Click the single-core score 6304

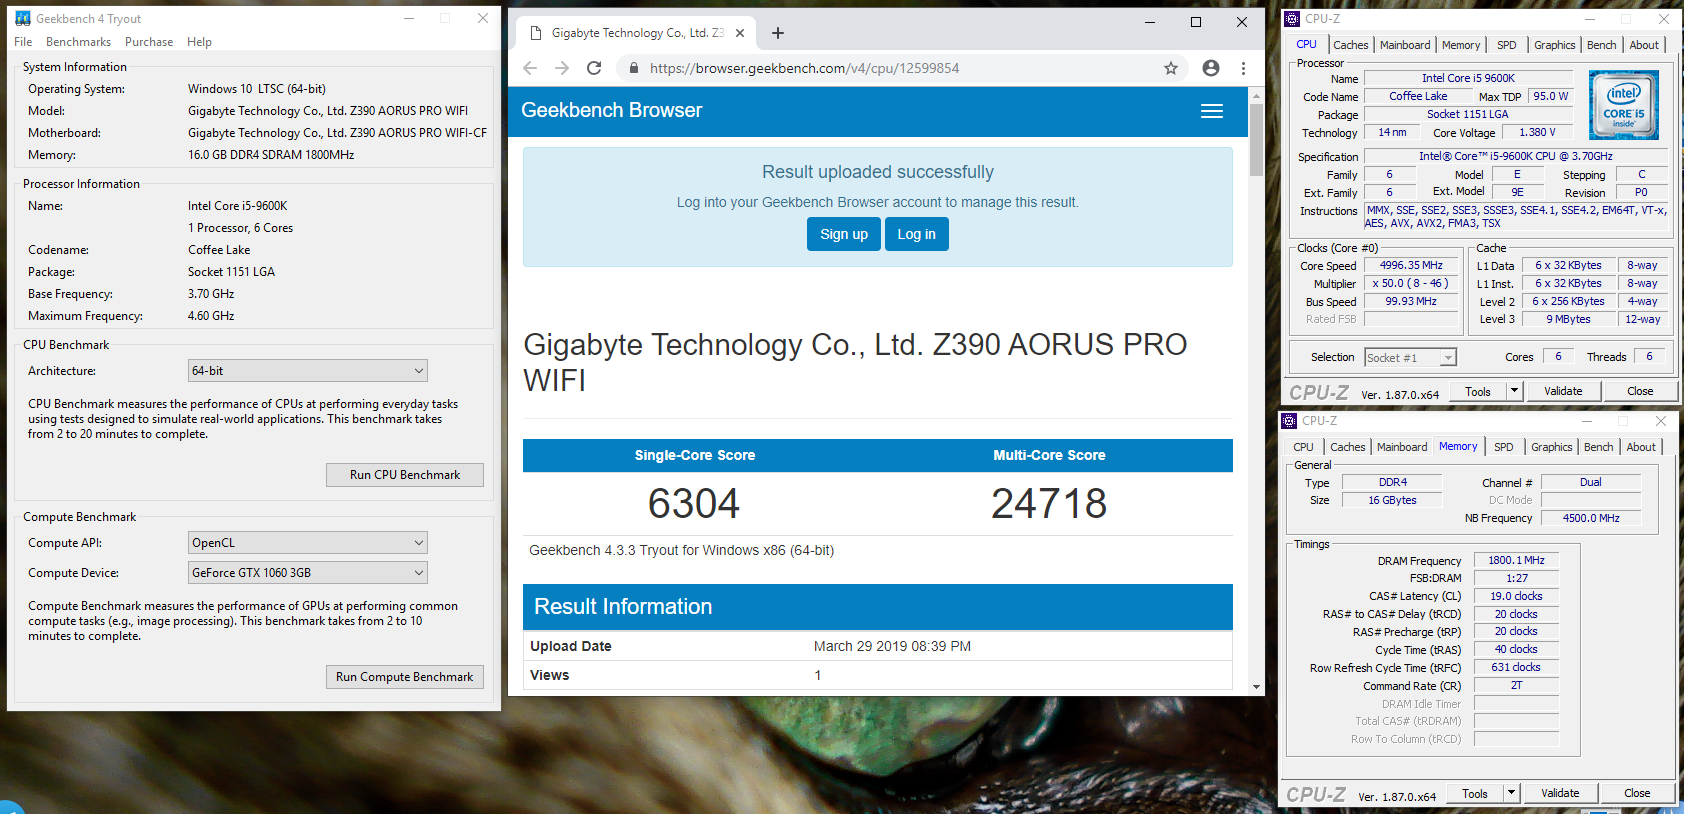tap(694, 503)
